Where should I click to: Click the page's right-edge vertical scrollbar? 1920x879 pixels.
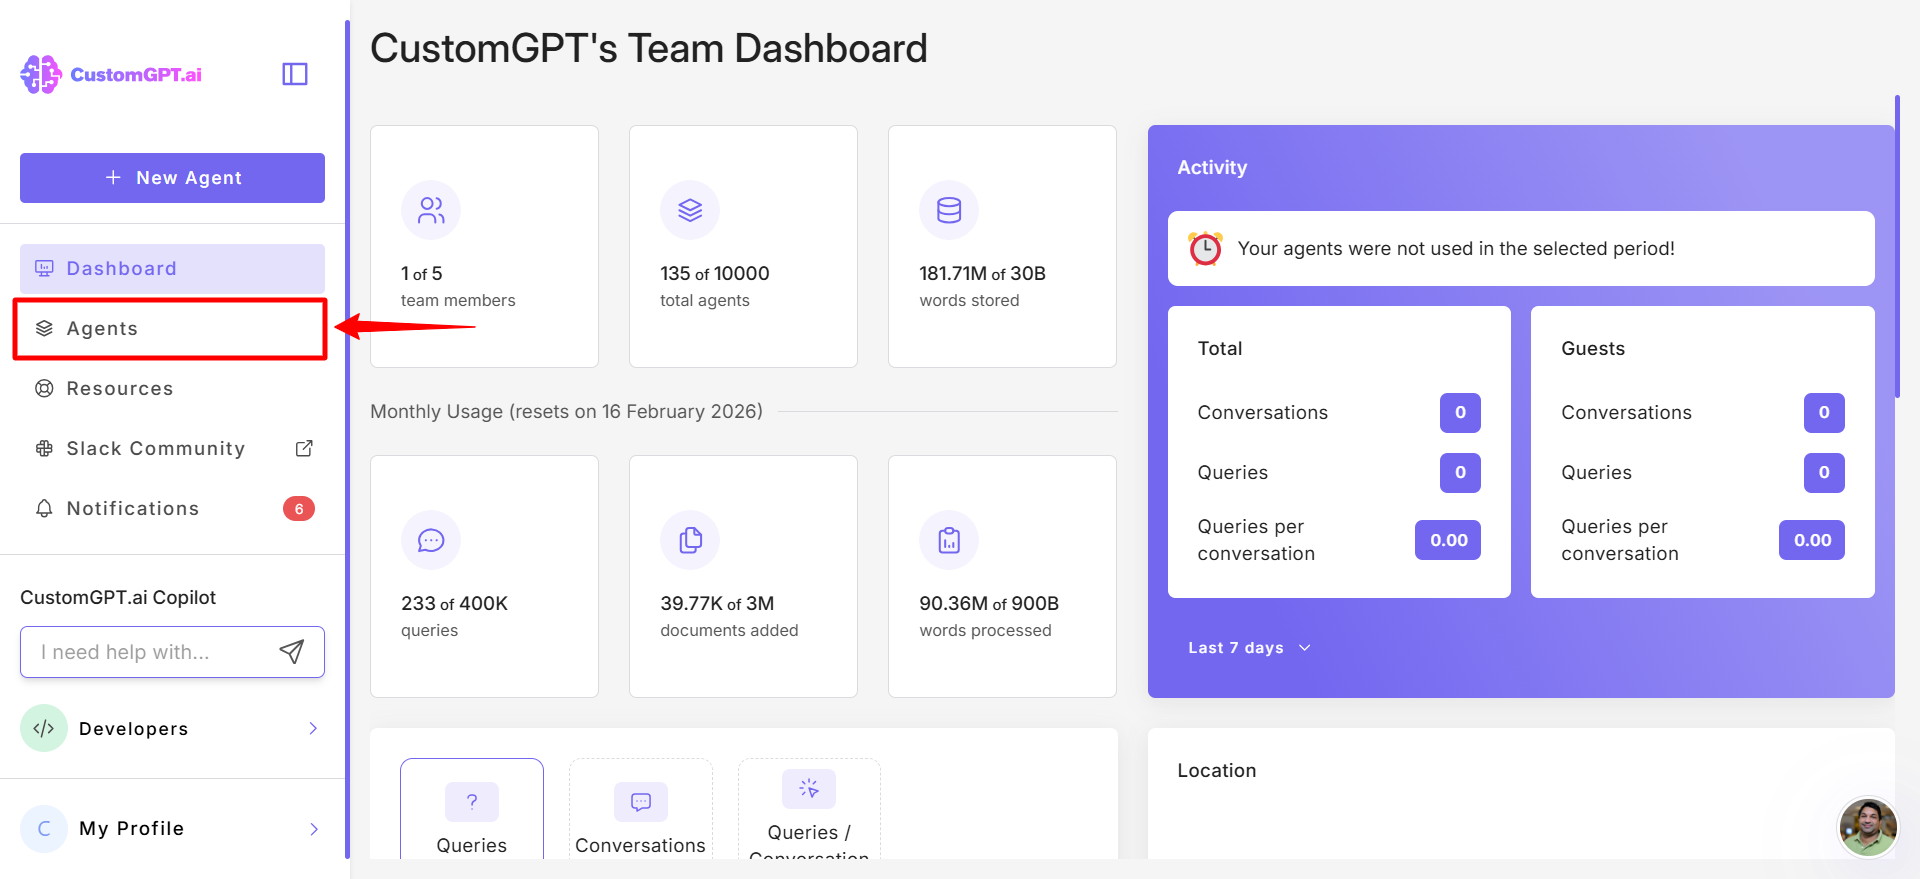[1897, 246]
